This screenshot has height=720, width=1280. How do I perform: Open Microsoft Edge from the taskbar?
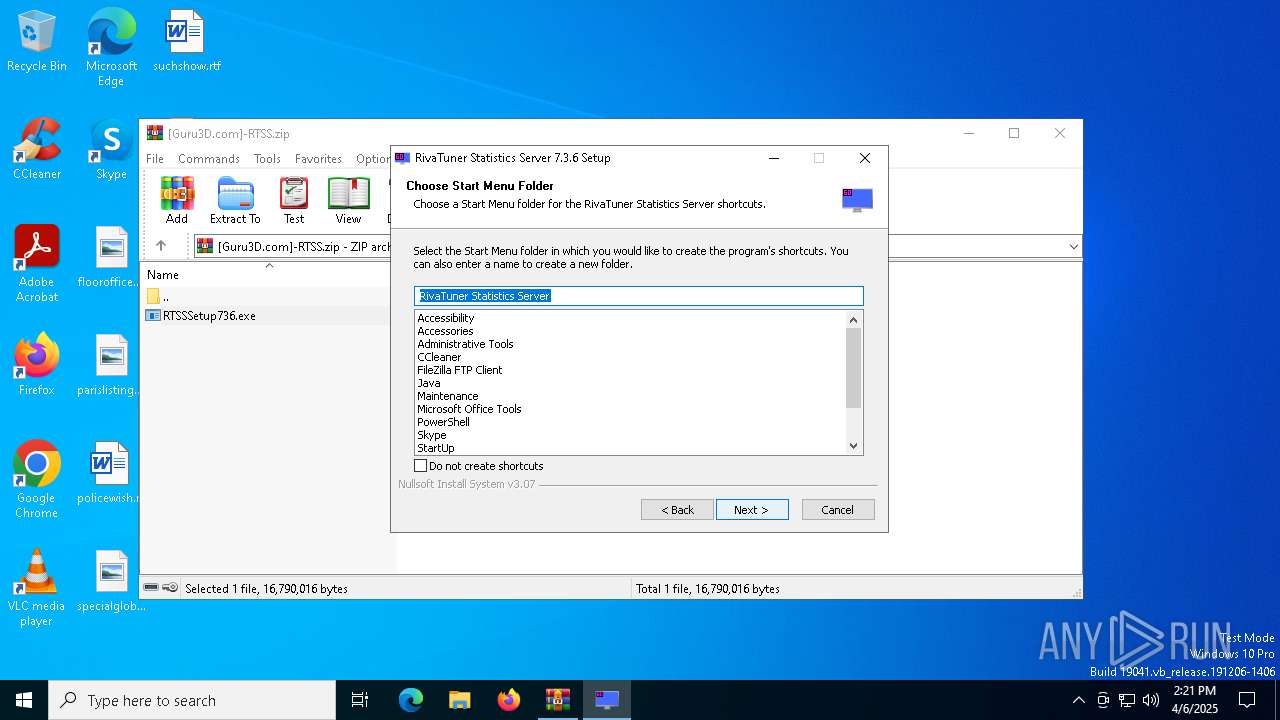click(x=411, y=700)
